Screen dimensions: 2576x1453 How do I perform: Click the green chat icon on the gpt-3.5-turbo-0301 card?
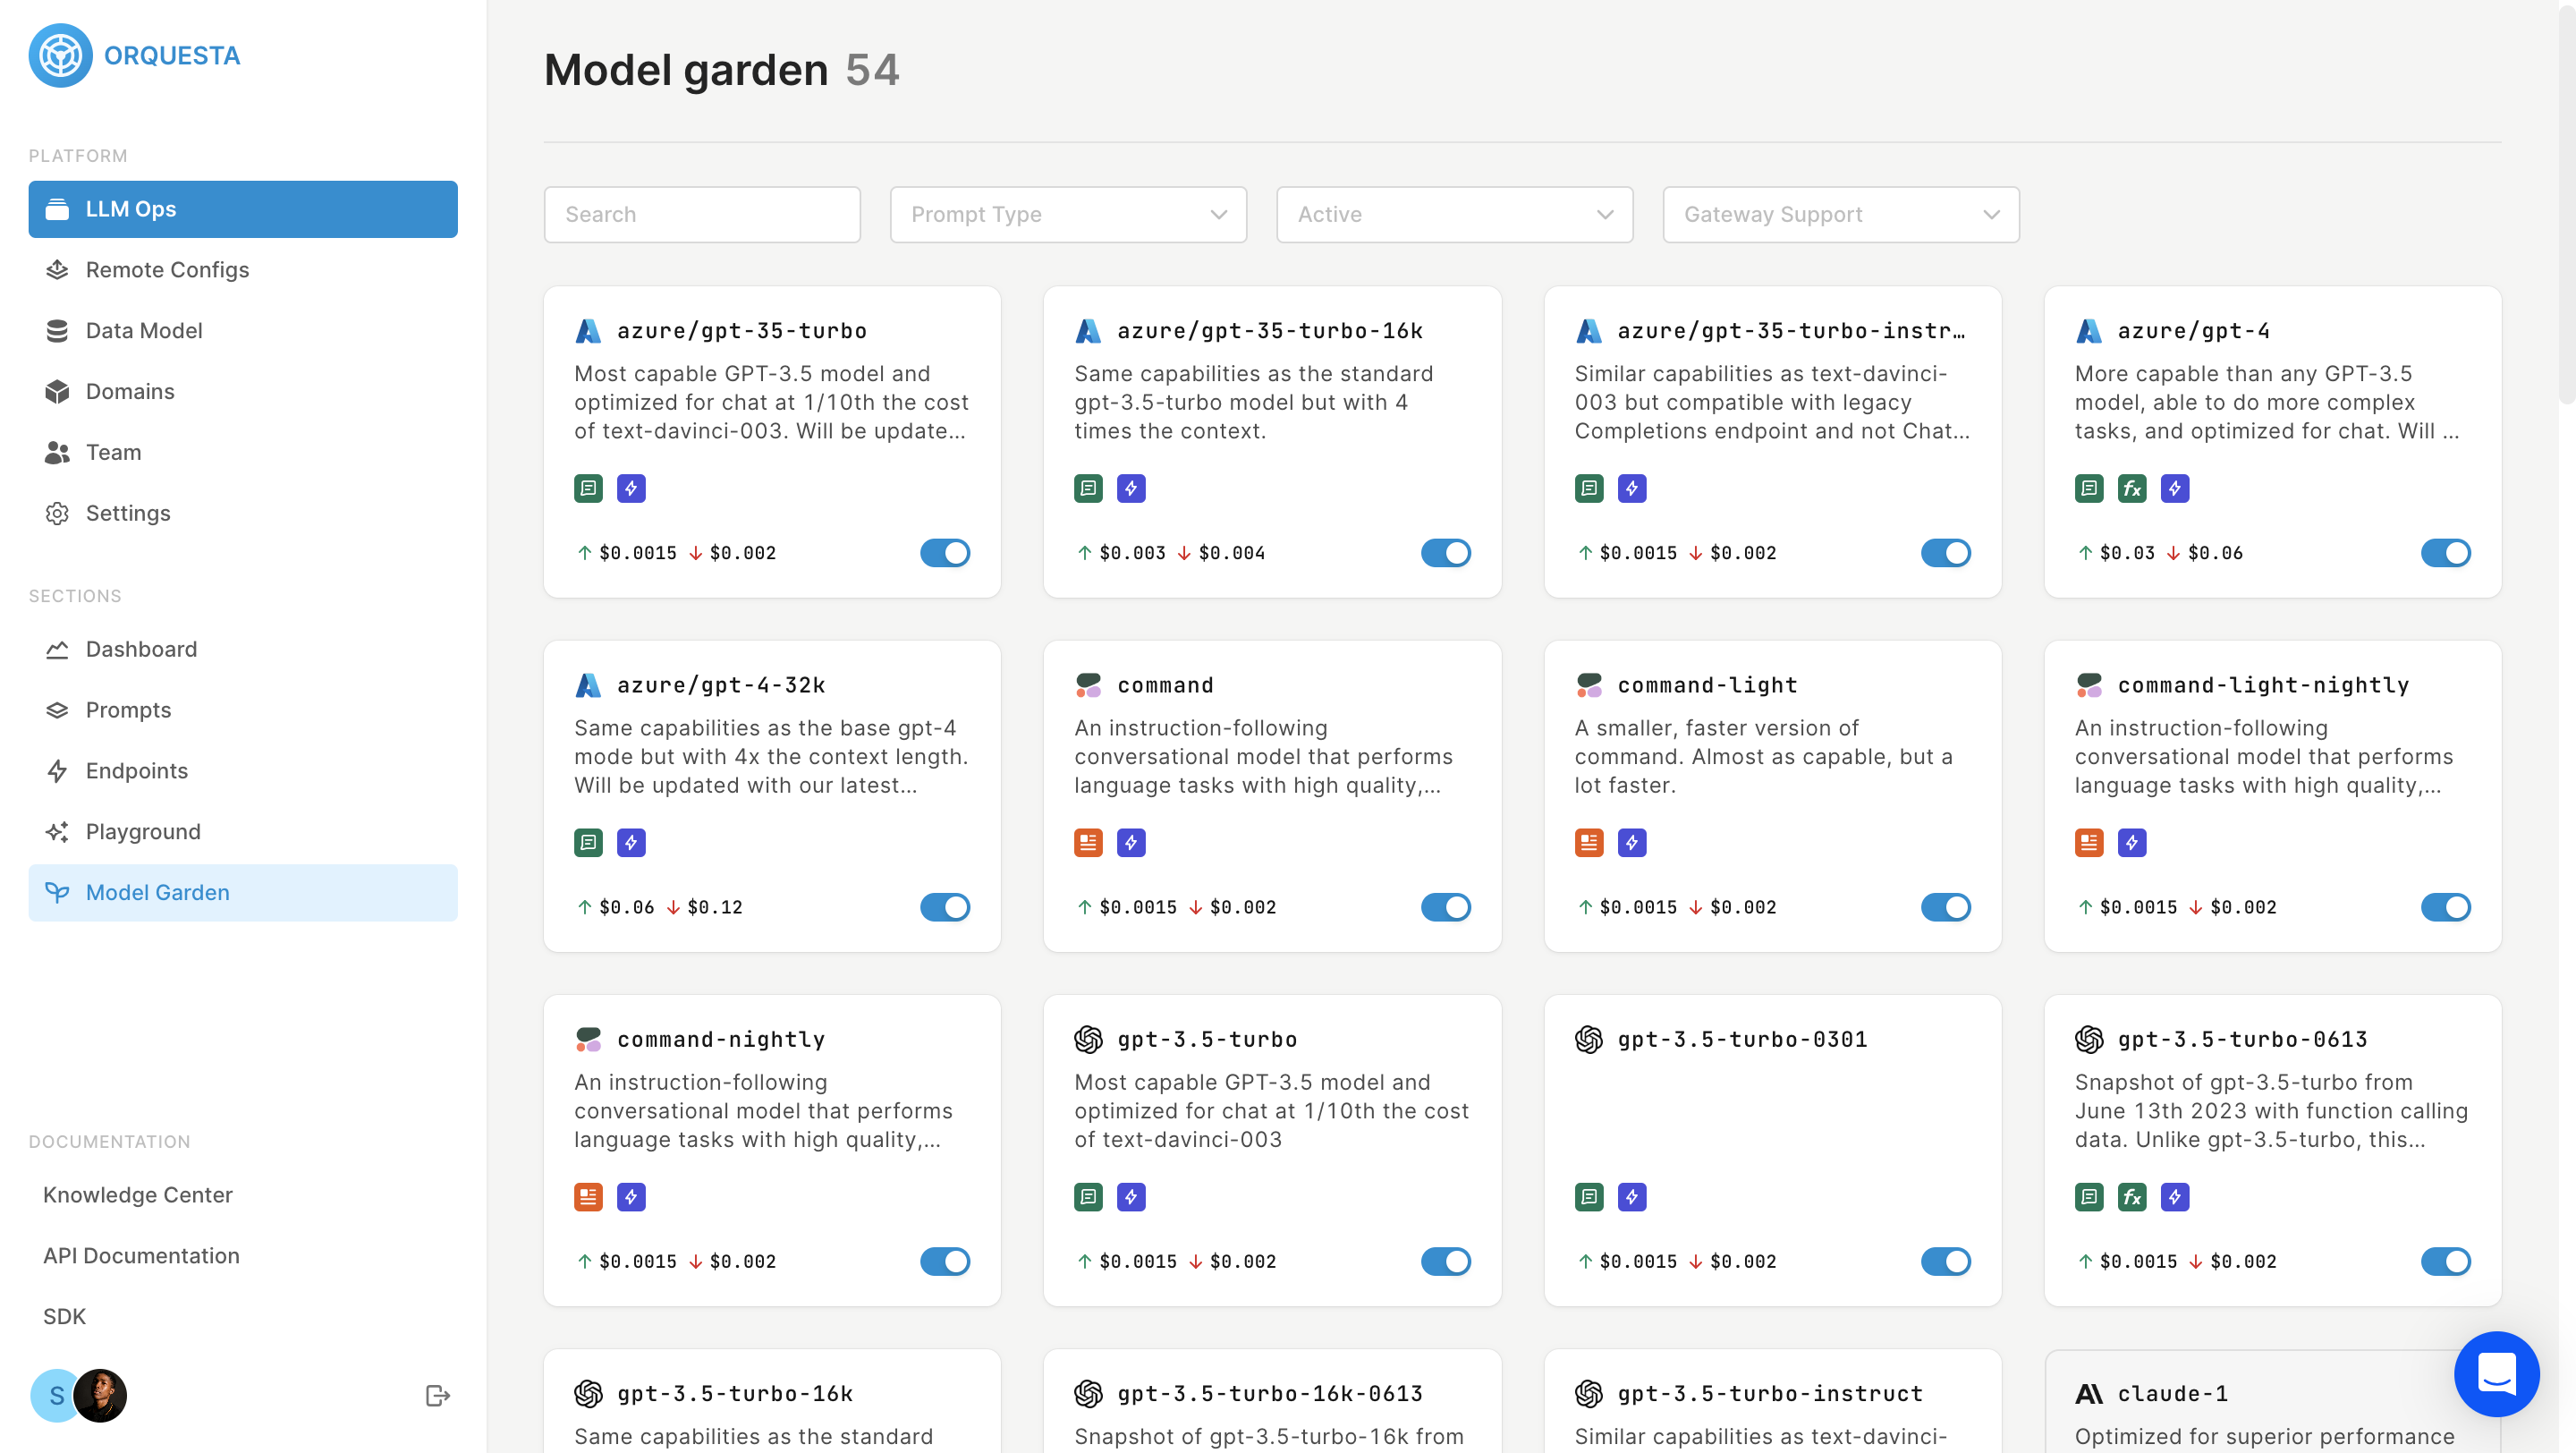coord(1588,1197)
